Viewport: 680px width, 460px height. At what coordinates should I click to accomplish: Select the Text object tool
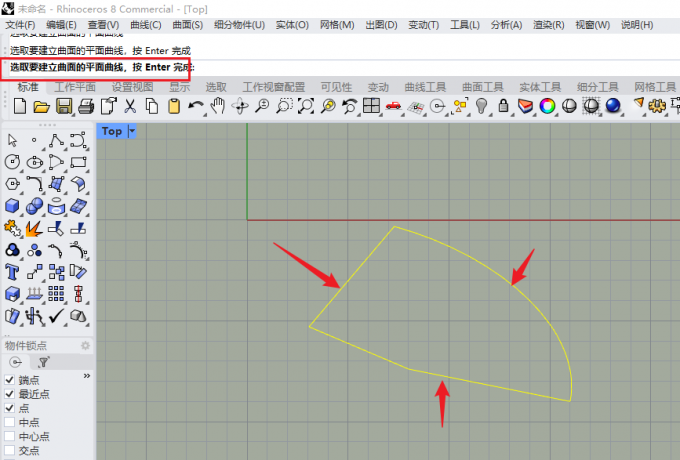pos(12,272)
